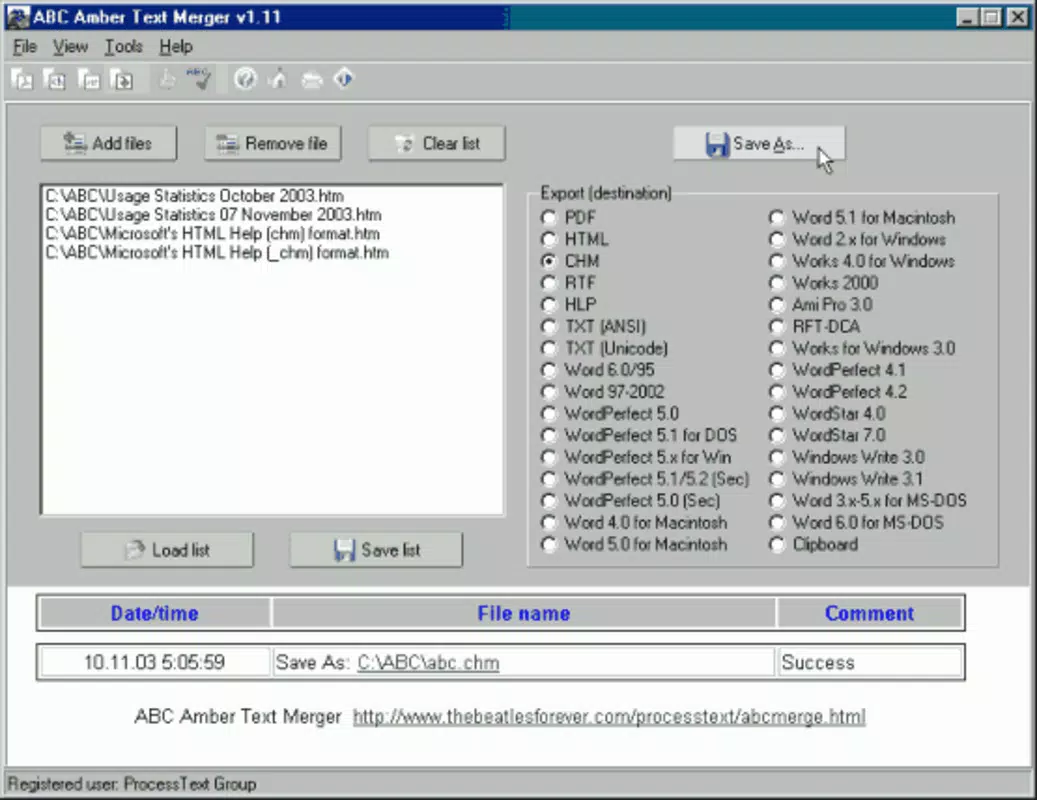Choose the WordPerfect 4.2 export format
This screenshot has height=800, width=1037.
[838, 392]
